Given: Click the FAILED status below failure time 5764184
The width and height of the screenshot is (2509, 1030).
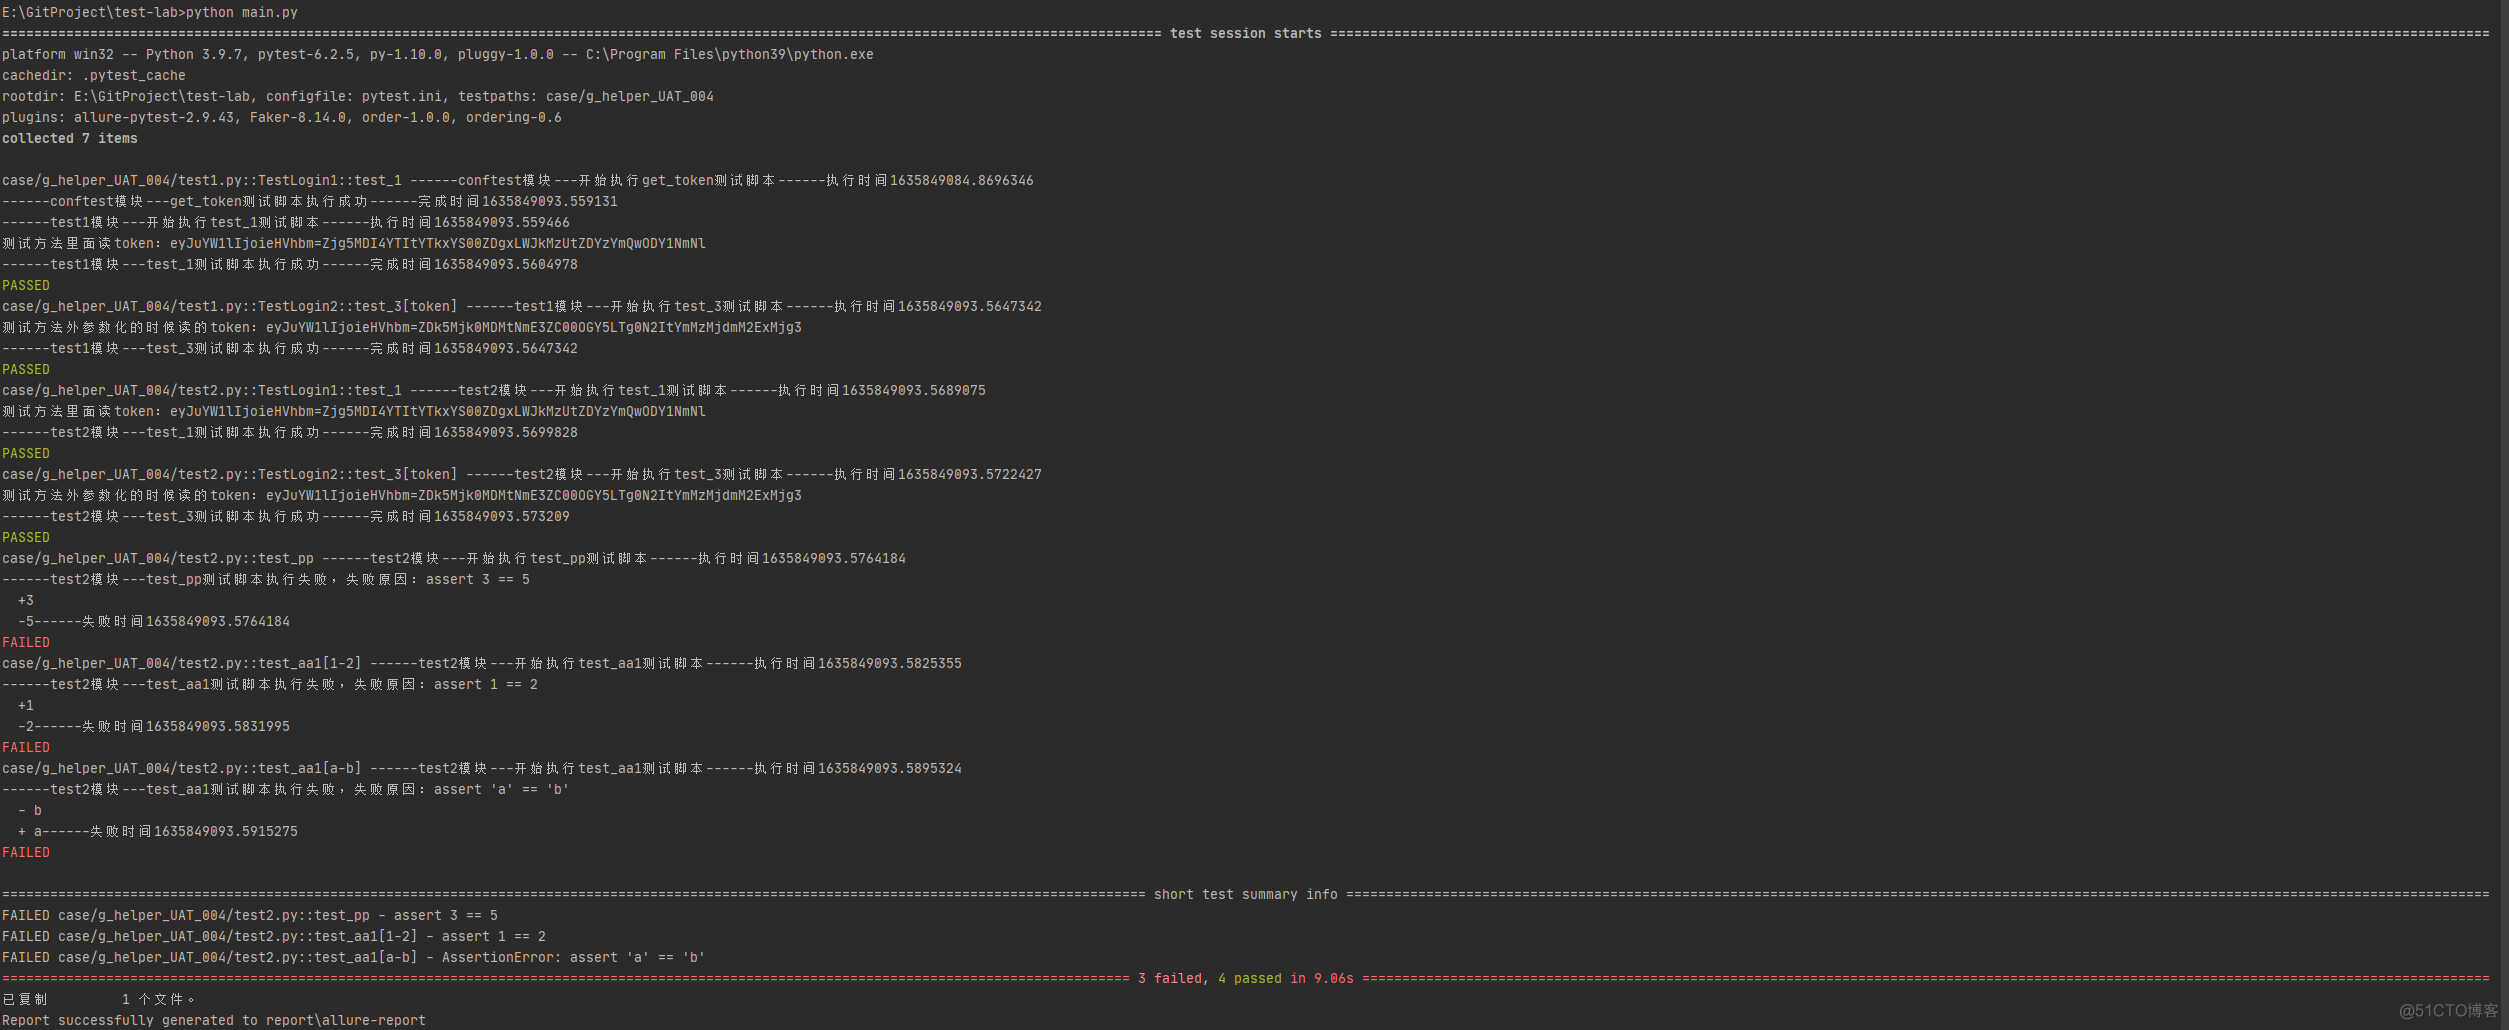Looking at the screenshot, I should coord(26,642).
